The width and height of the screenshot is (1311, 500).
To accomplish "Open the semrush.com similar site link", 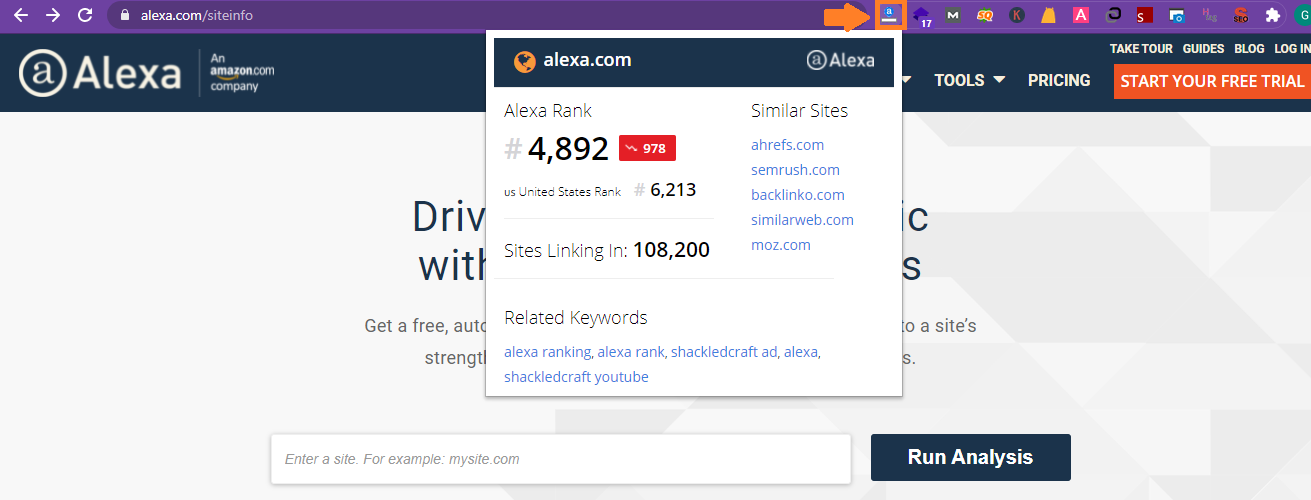I will pyautogui.click(x=795, y=170).
